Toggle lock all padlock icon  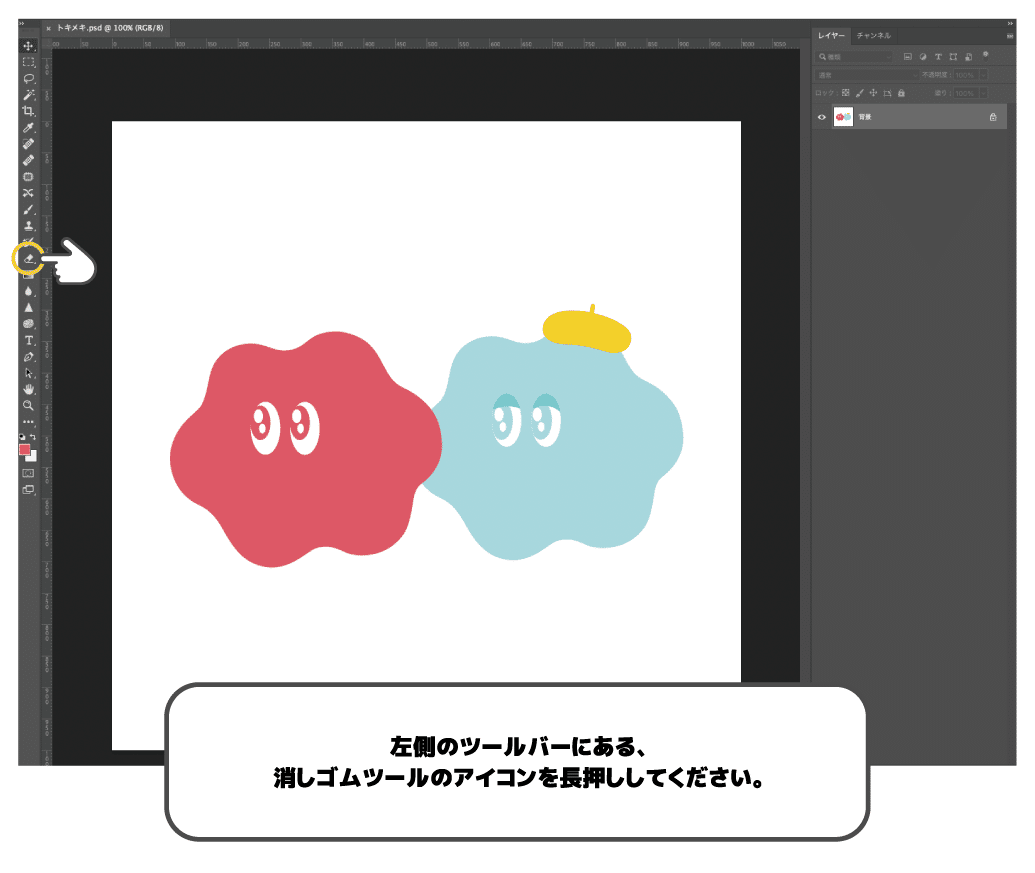click(x=901, y=93)
